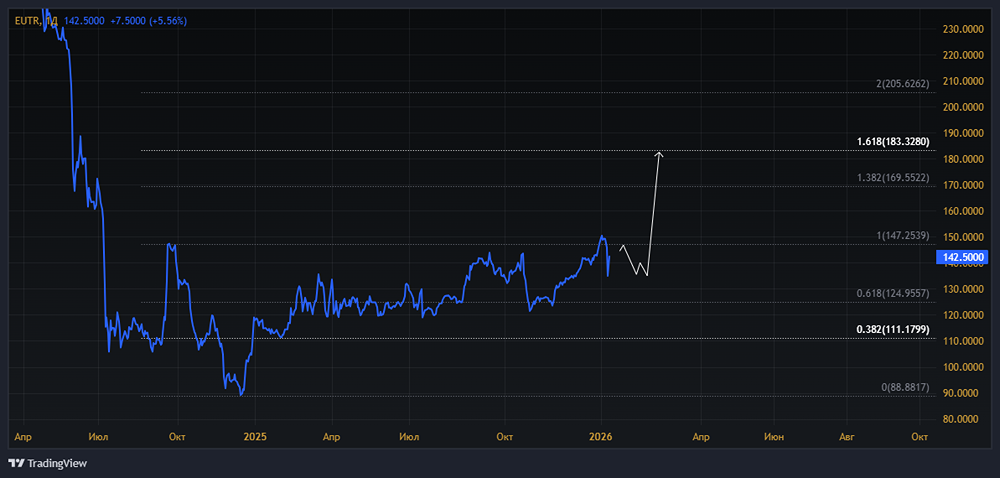The height and width of the screenshot is (478, 1000).
Task: Click the Апр label following 2026
Action: tap(701, 437)
